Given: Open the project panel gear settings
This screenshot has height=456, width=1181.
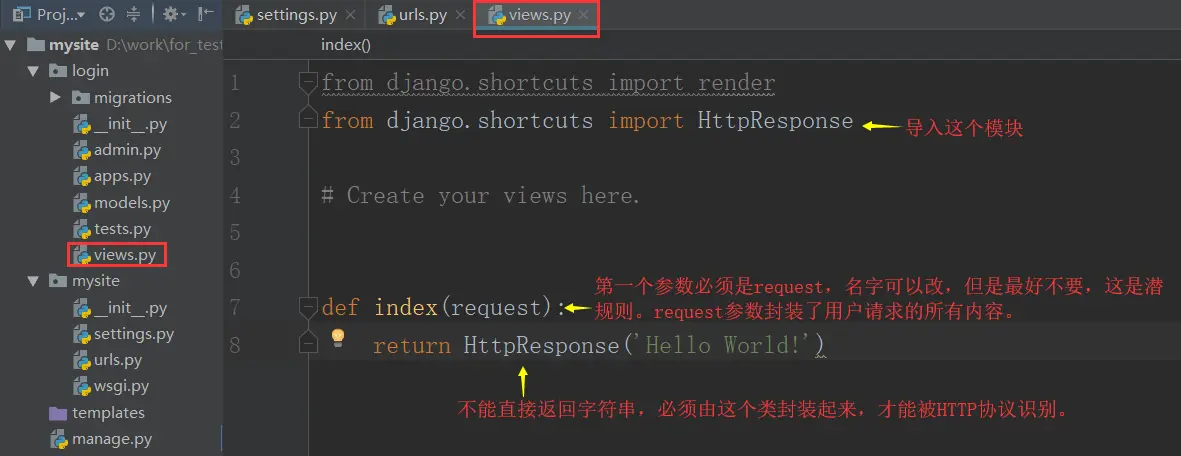Looking at the screenshot, I should [174, 14].
